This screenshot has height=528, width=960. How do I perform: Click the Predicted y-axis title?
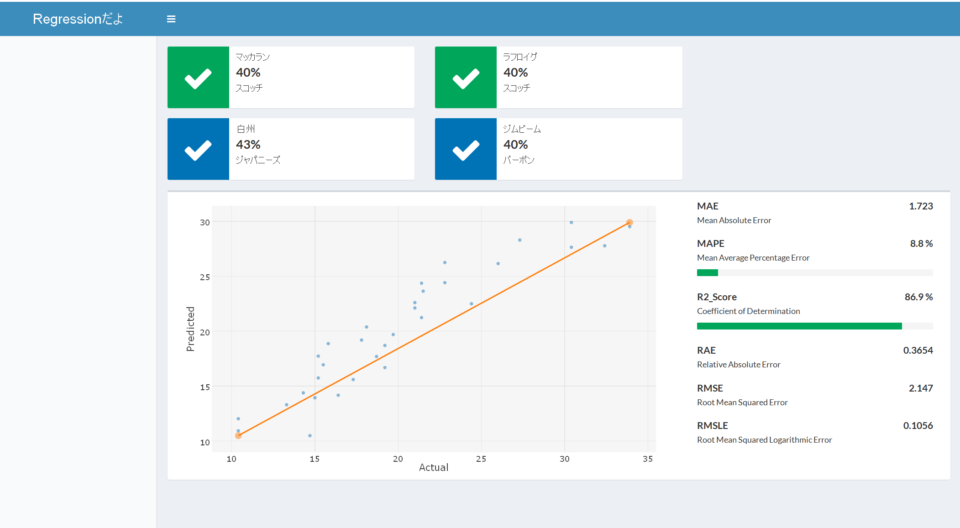[190, 329]
